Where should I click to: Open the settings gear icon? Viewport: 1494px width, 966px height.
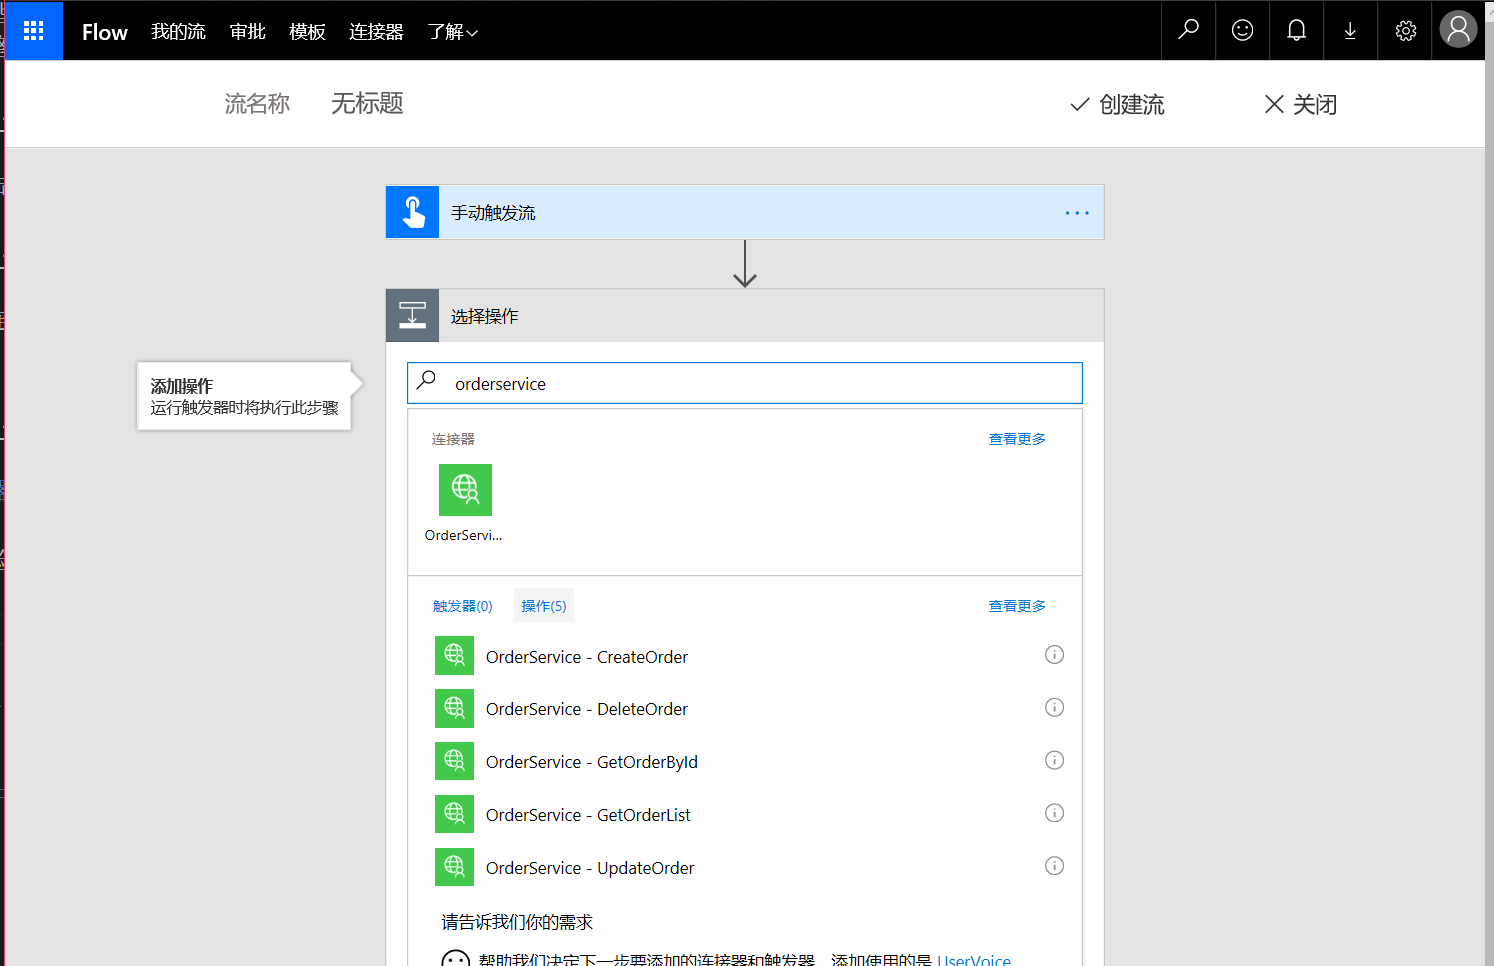[1405, 30]
